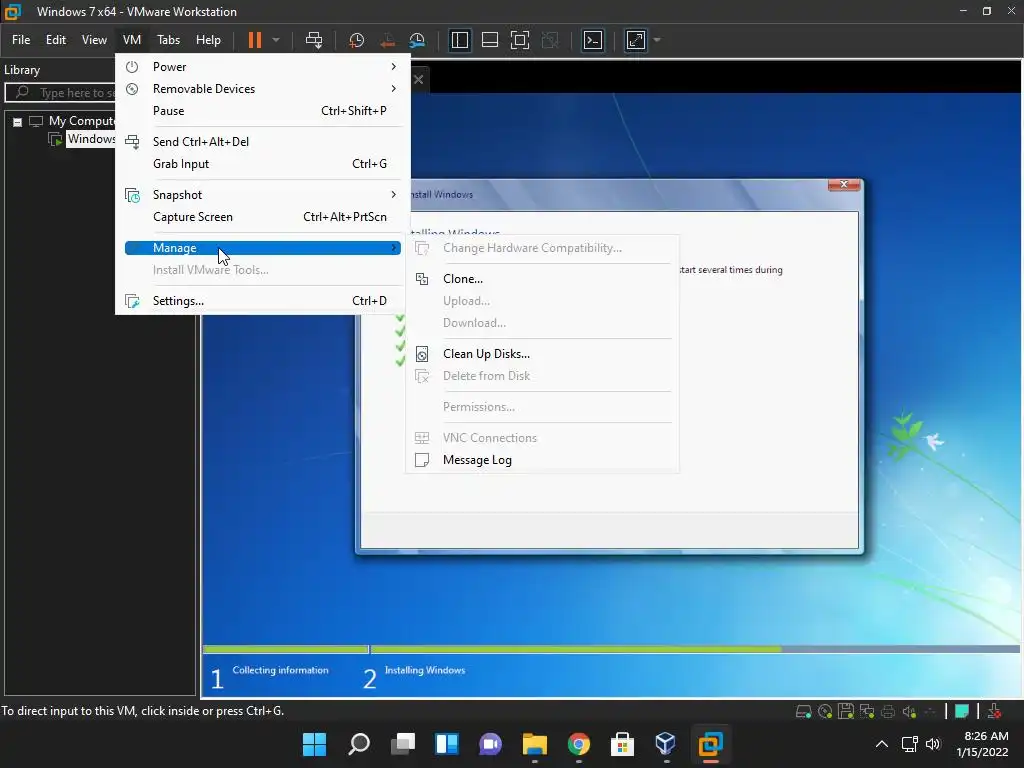The width and height of the screenshot is (1024, 768).
Task: Click the sound card status bar icon
Action: click(x=909, y=711)
